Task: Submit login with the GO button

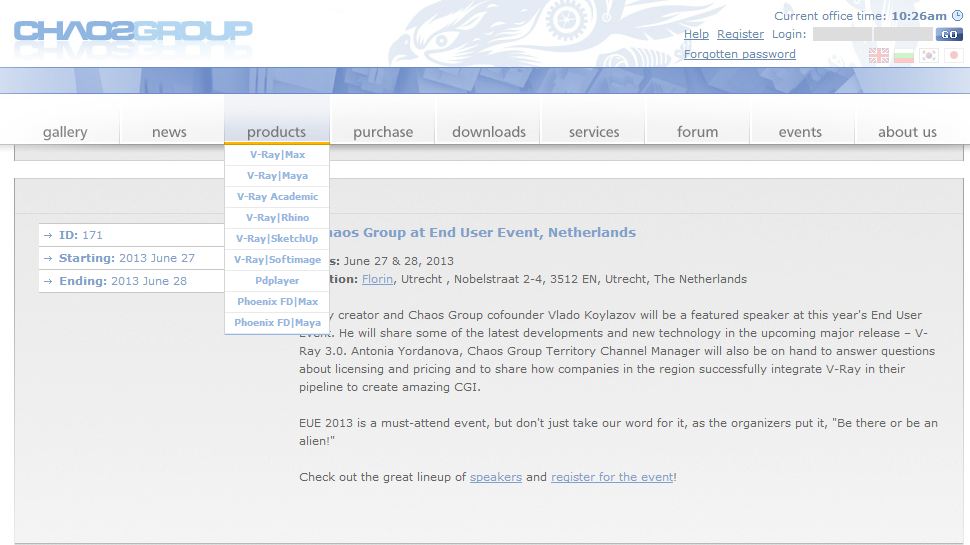Action: 949,35
